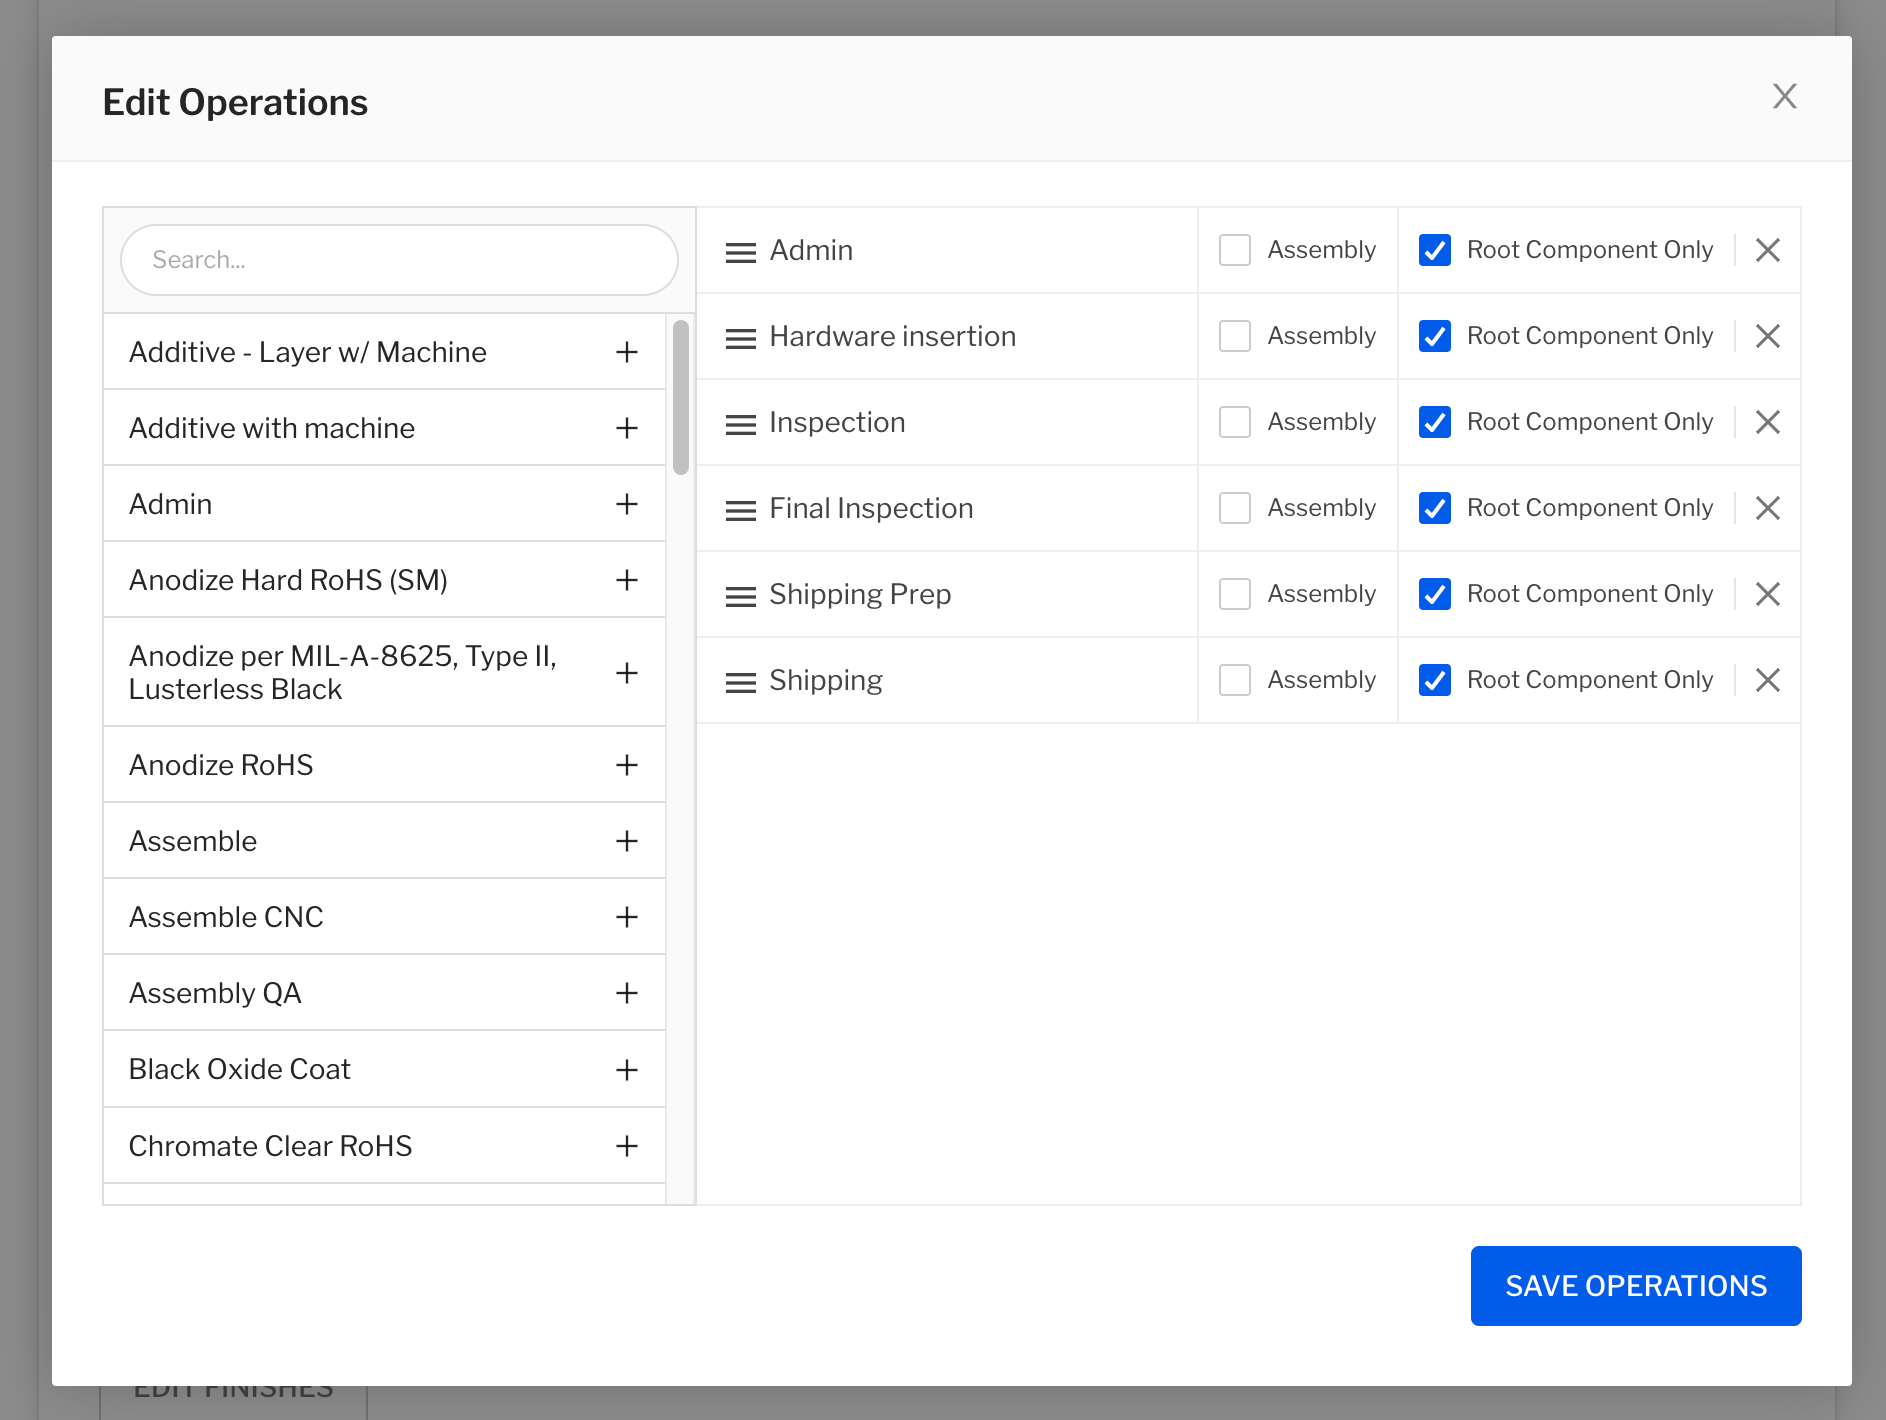Add Black Oxide Coat using its plus icon
This screenshot has width=1886, height=1420.
627,1069
